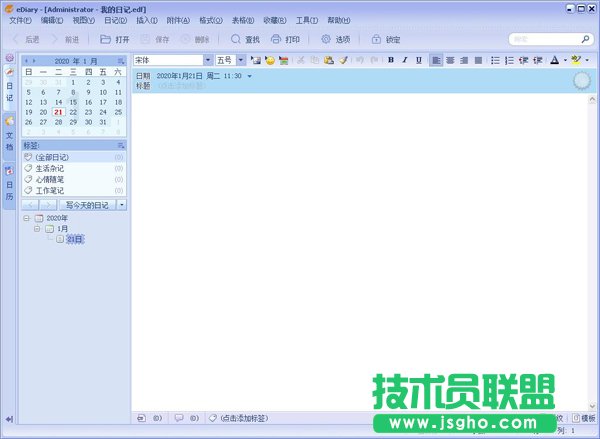This screenshot has width=600, height=439.
Task: Collapse the 2020年 tree node
Action: pyautogui.click(x=26, y=218)
